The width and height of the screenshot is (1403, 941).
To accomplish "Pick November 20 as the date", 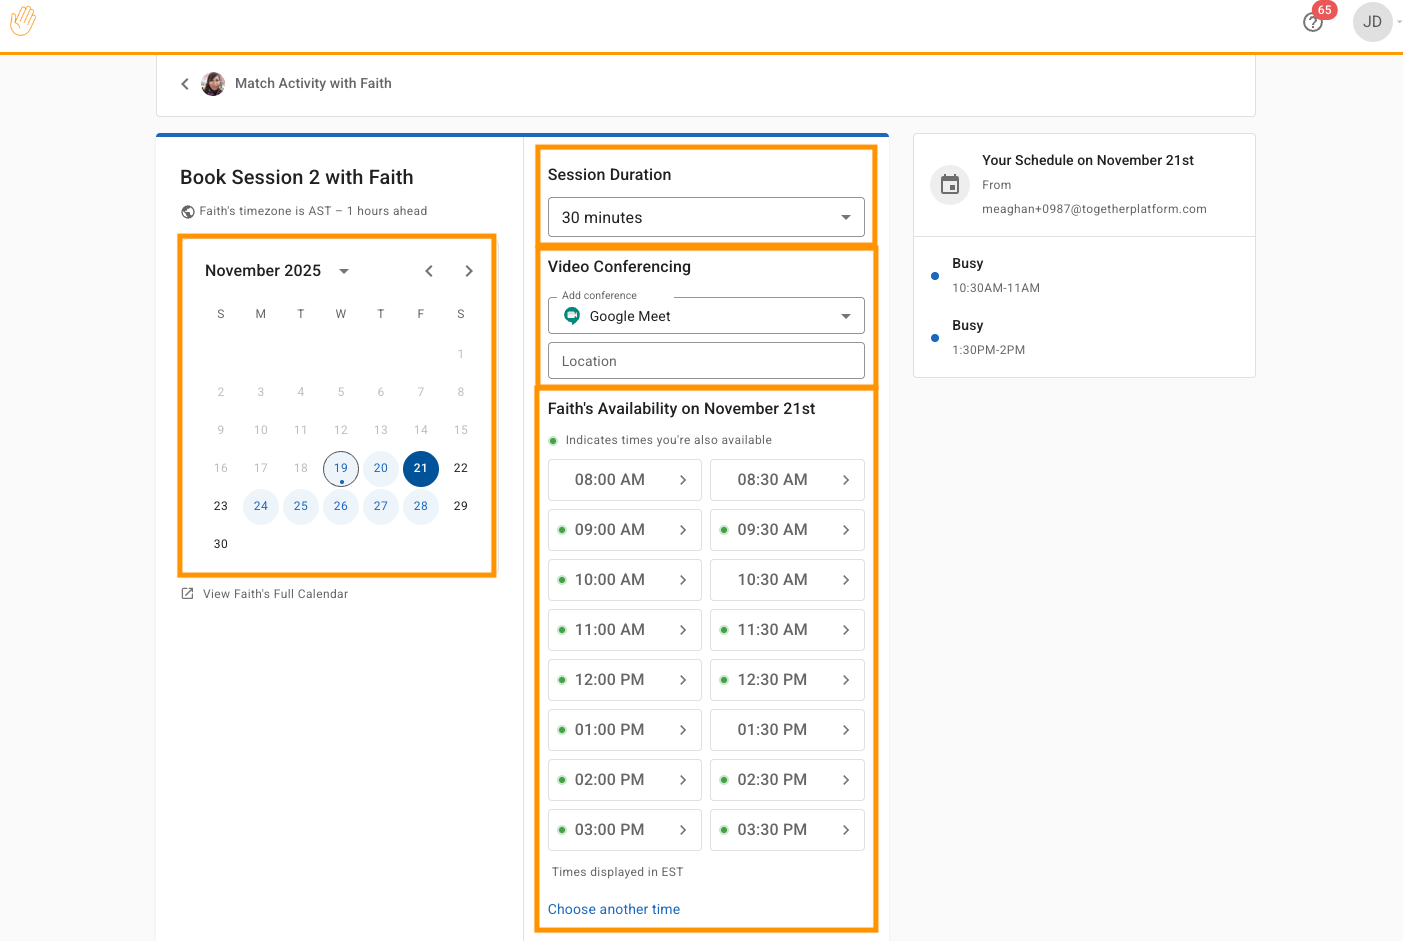I will tap(381, 468).
